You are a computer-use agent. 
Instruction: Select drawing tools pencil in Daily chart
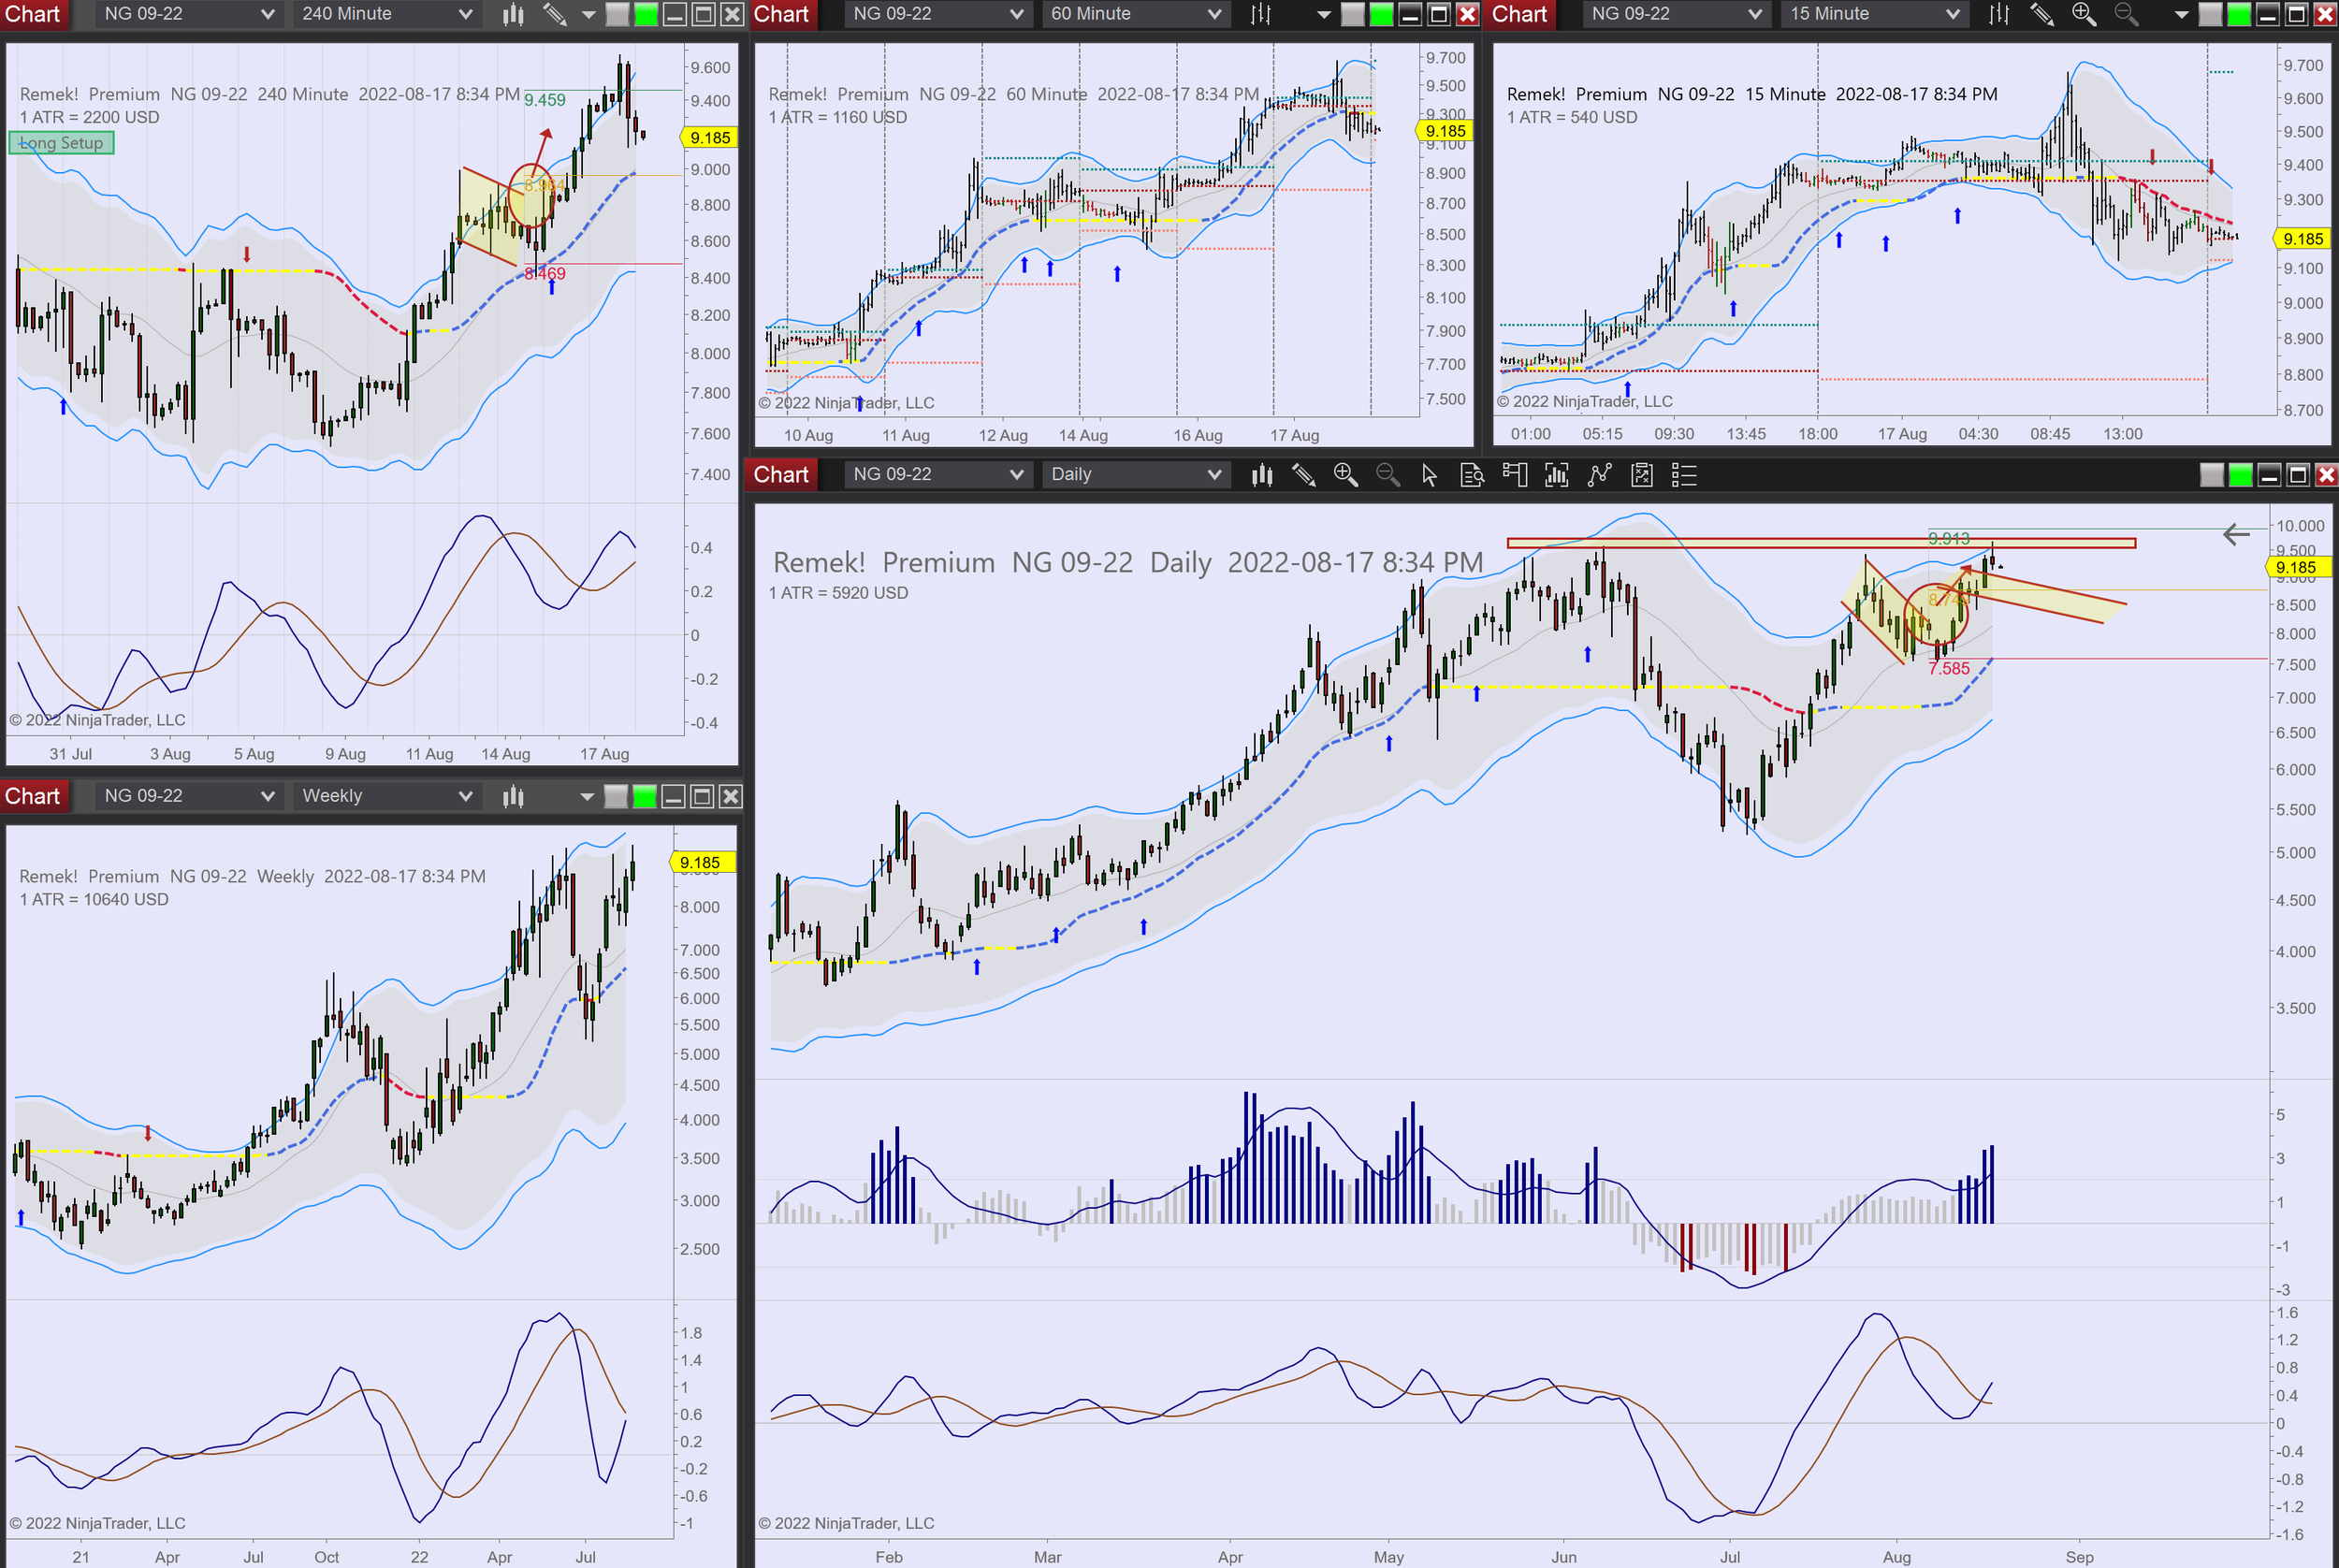[1303, 475]
